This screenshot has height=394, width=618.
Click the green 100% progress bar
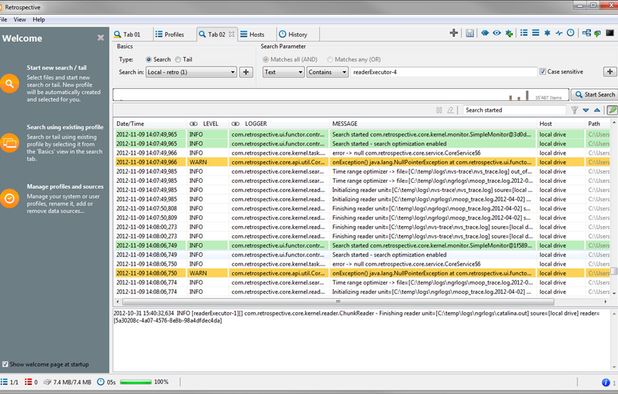(x=136, y=382)
